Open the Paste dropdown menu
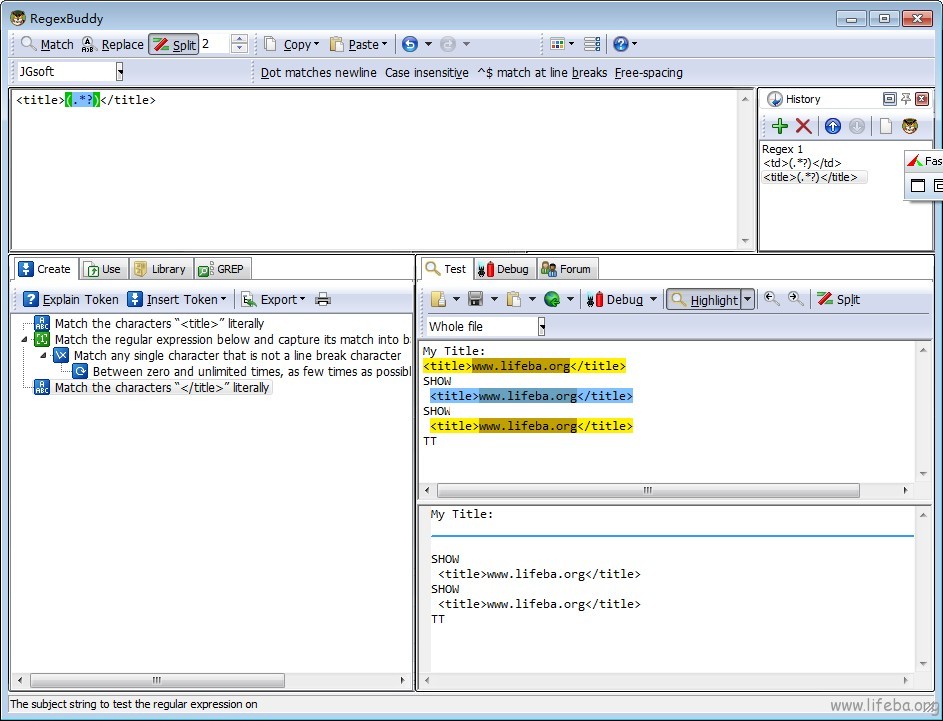The width and height of the screenshot is (943, 721). pos(359,44)
